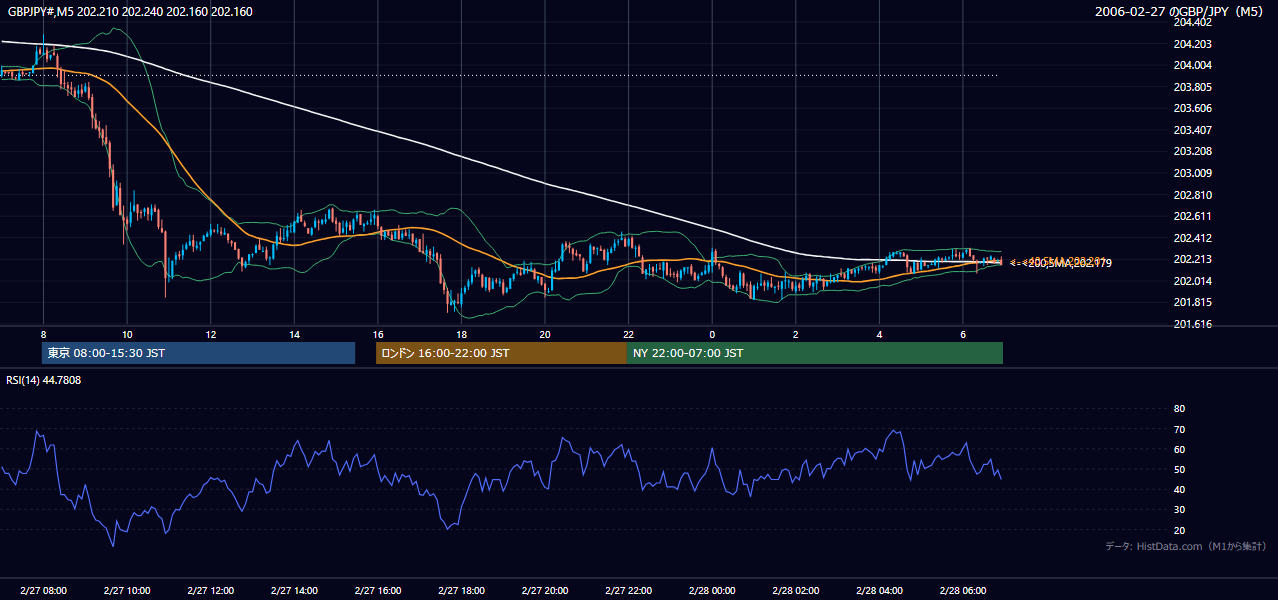Click the RSI scale label 50
This screenshot has width=1278, height=600.
pyautogui.click(x=1179, y=469)
